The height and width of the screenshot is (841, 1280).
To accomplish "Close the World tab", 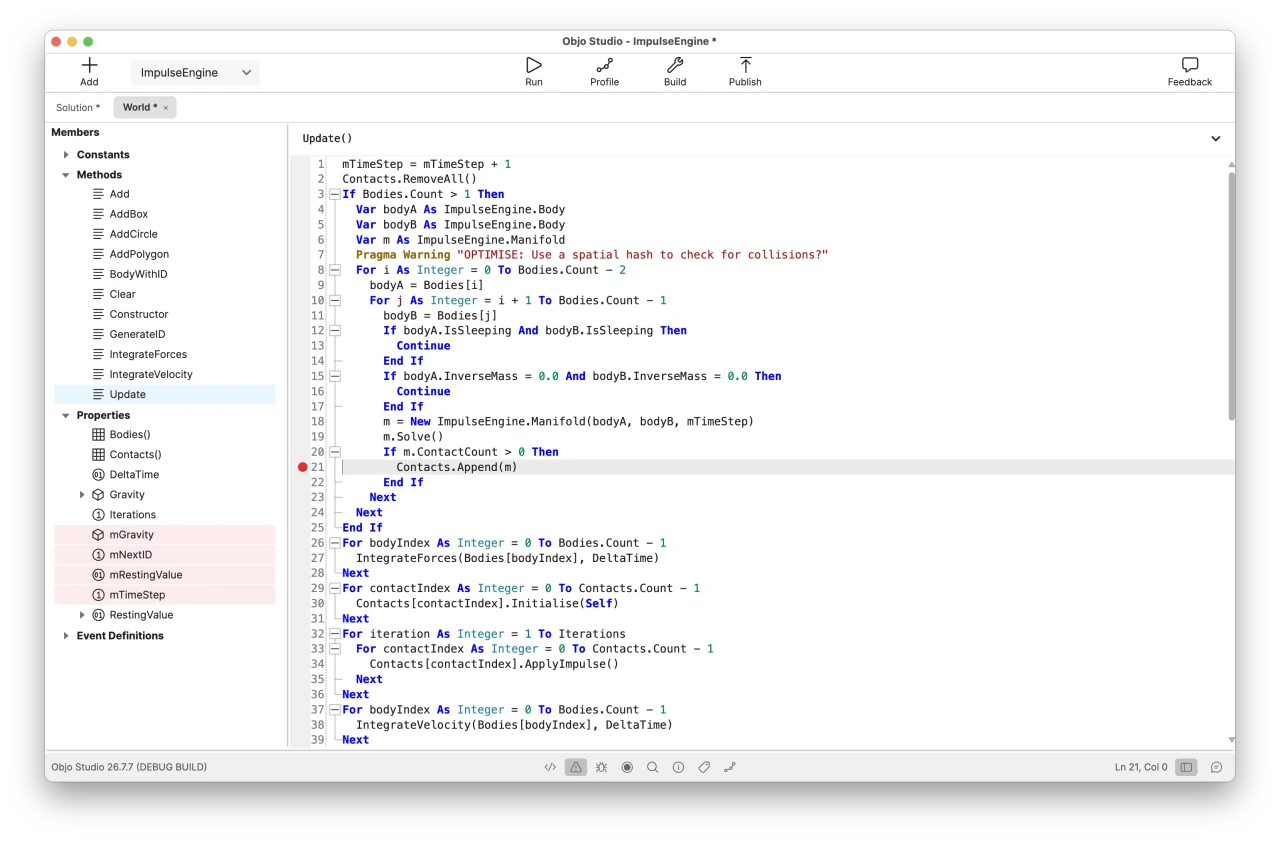I will tap(166, 108).
